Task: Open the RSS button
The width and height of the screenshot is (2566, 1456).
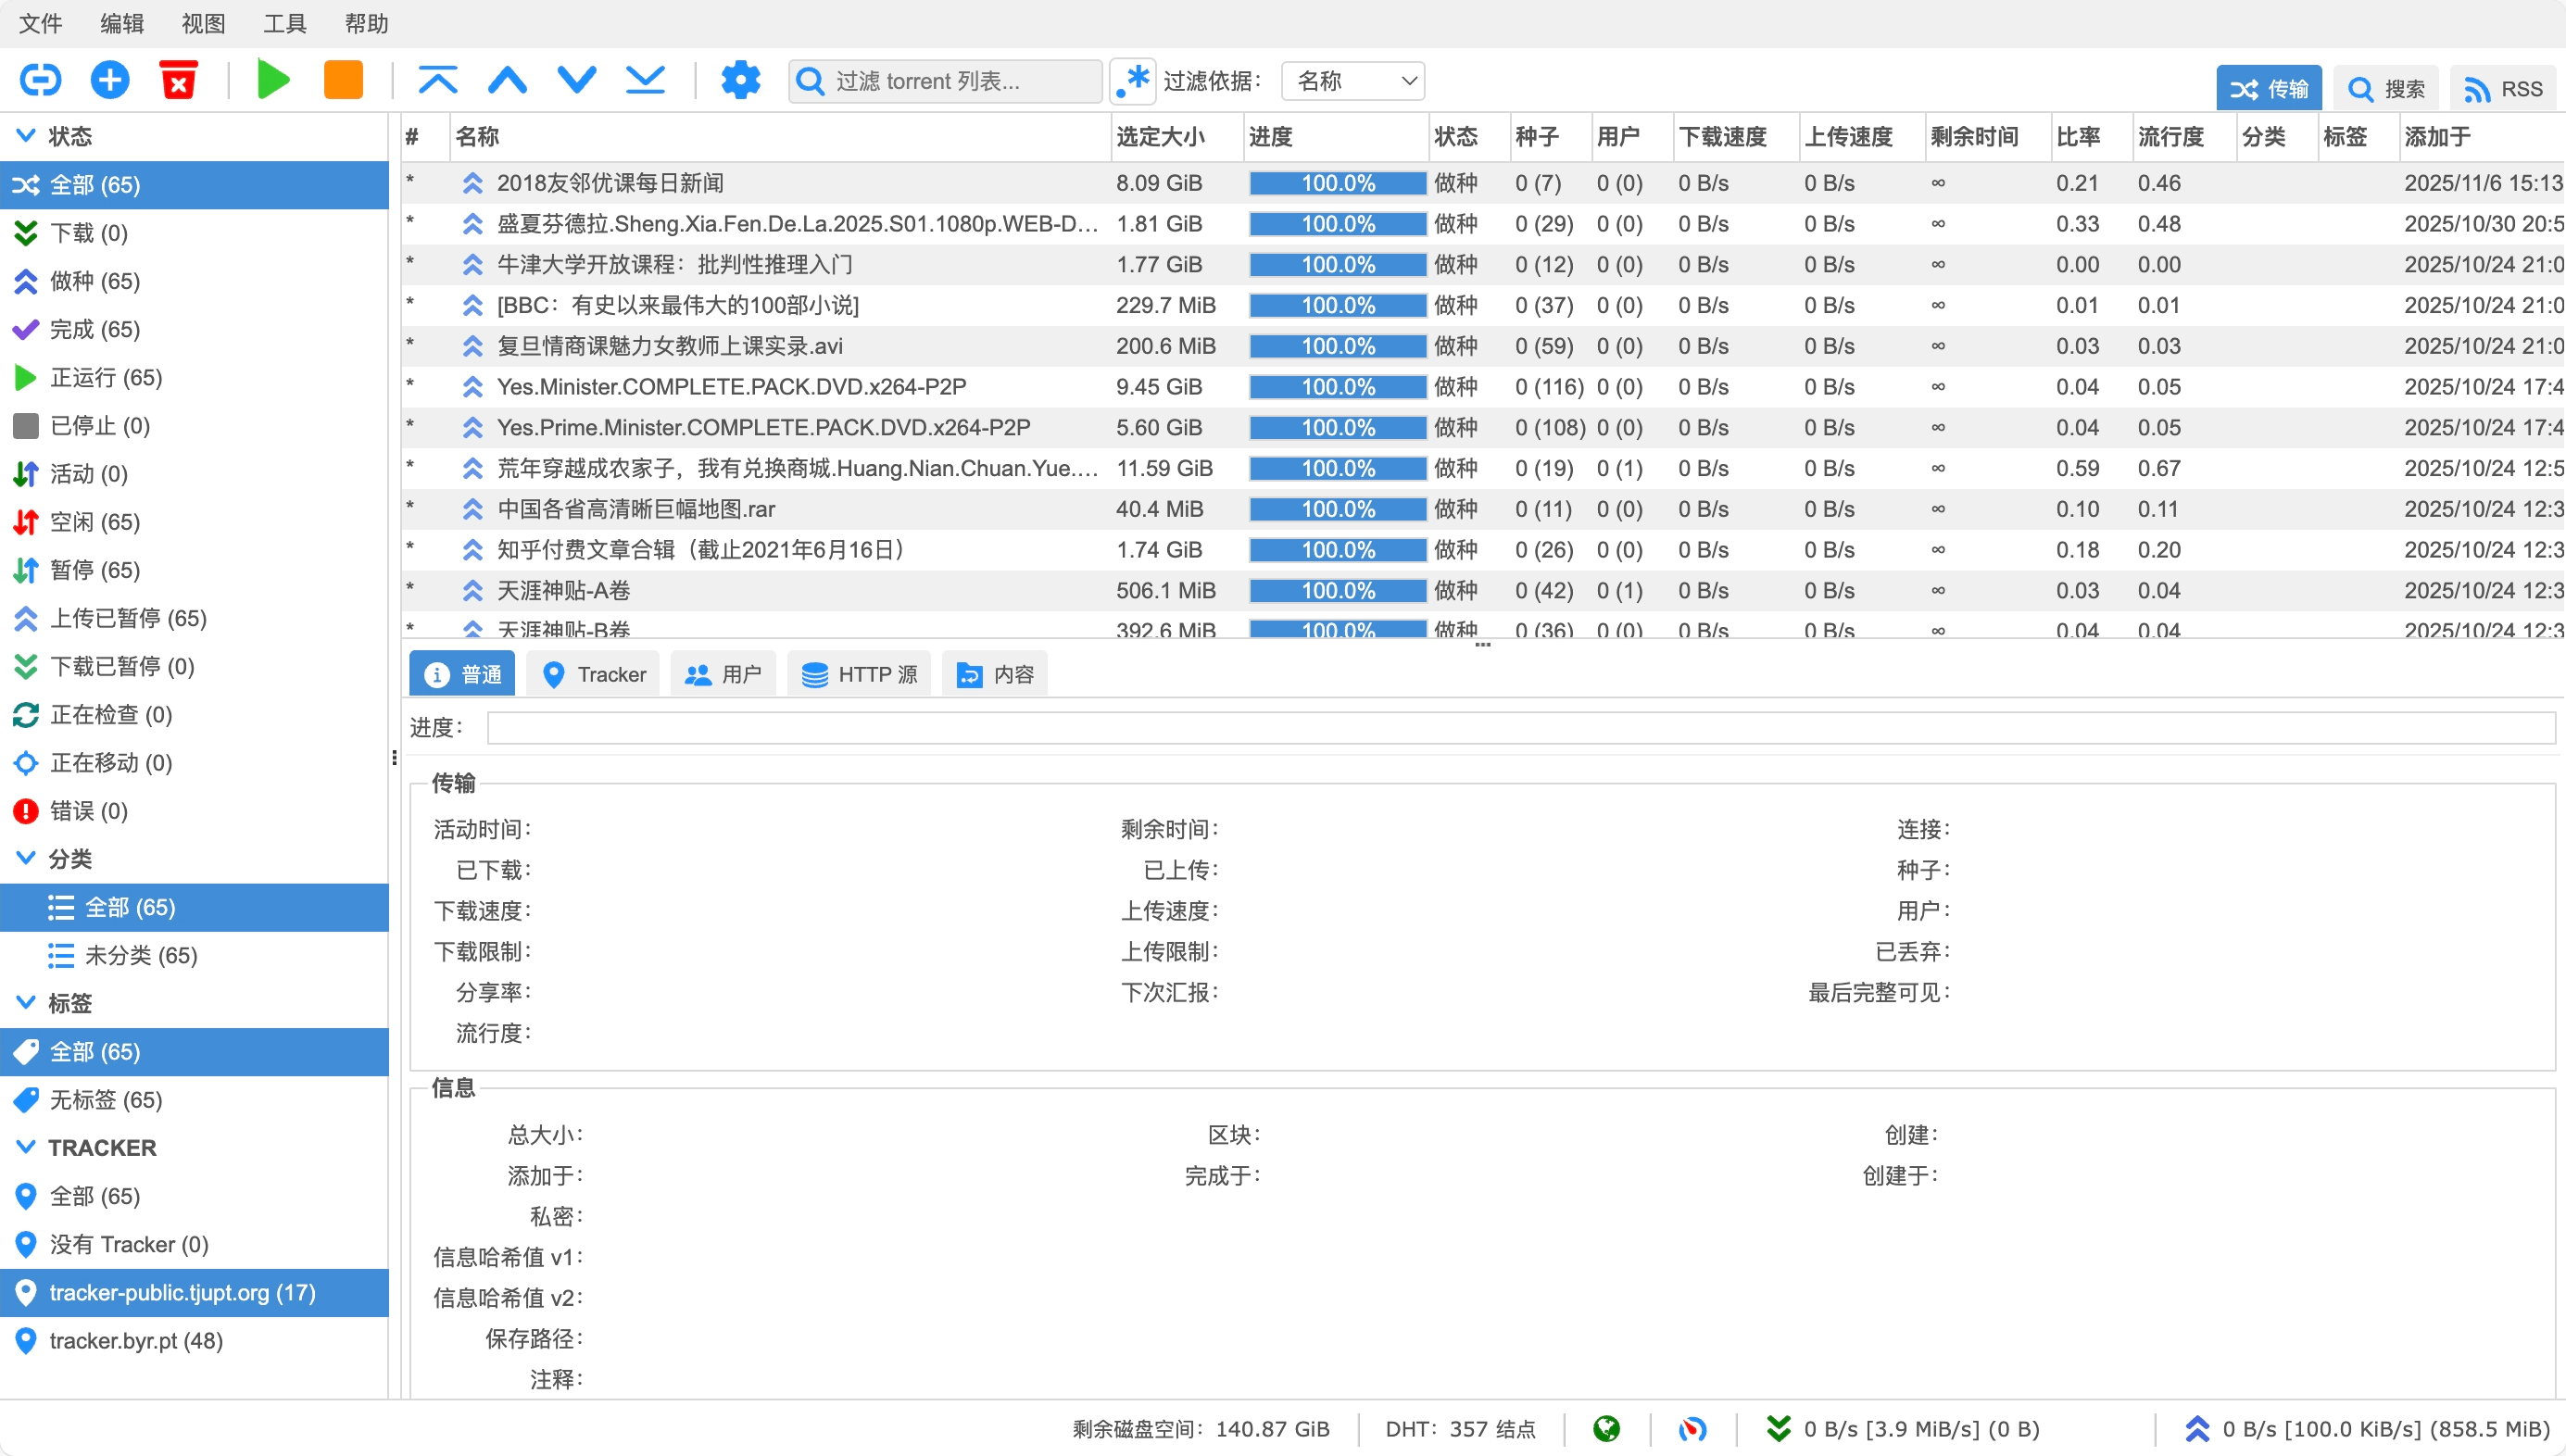Action: (x=2503, y=89)
